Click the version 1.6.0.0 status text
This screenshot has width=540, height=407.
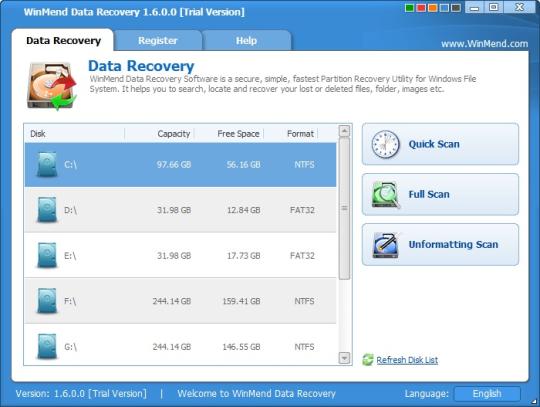(x=81, y=394)
